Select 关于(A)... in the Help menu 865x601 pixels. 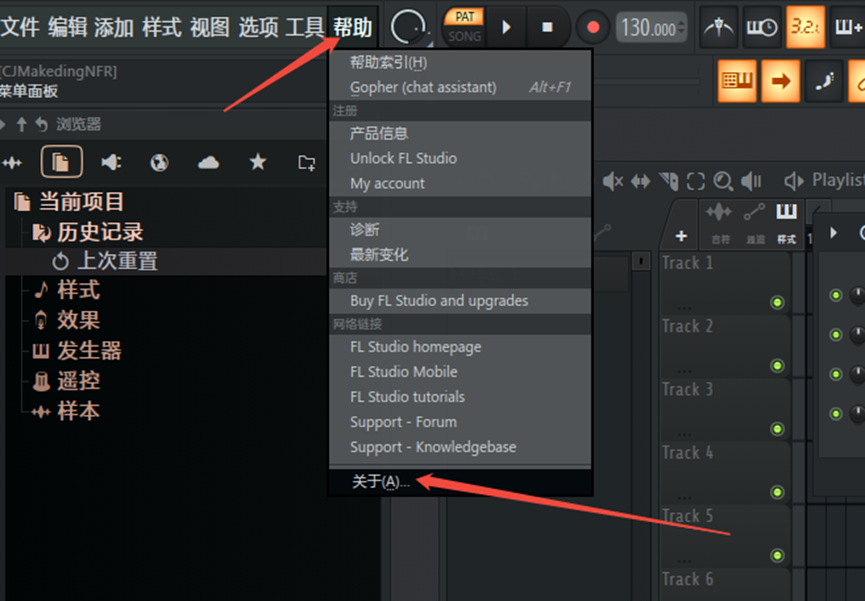(381, 482)
